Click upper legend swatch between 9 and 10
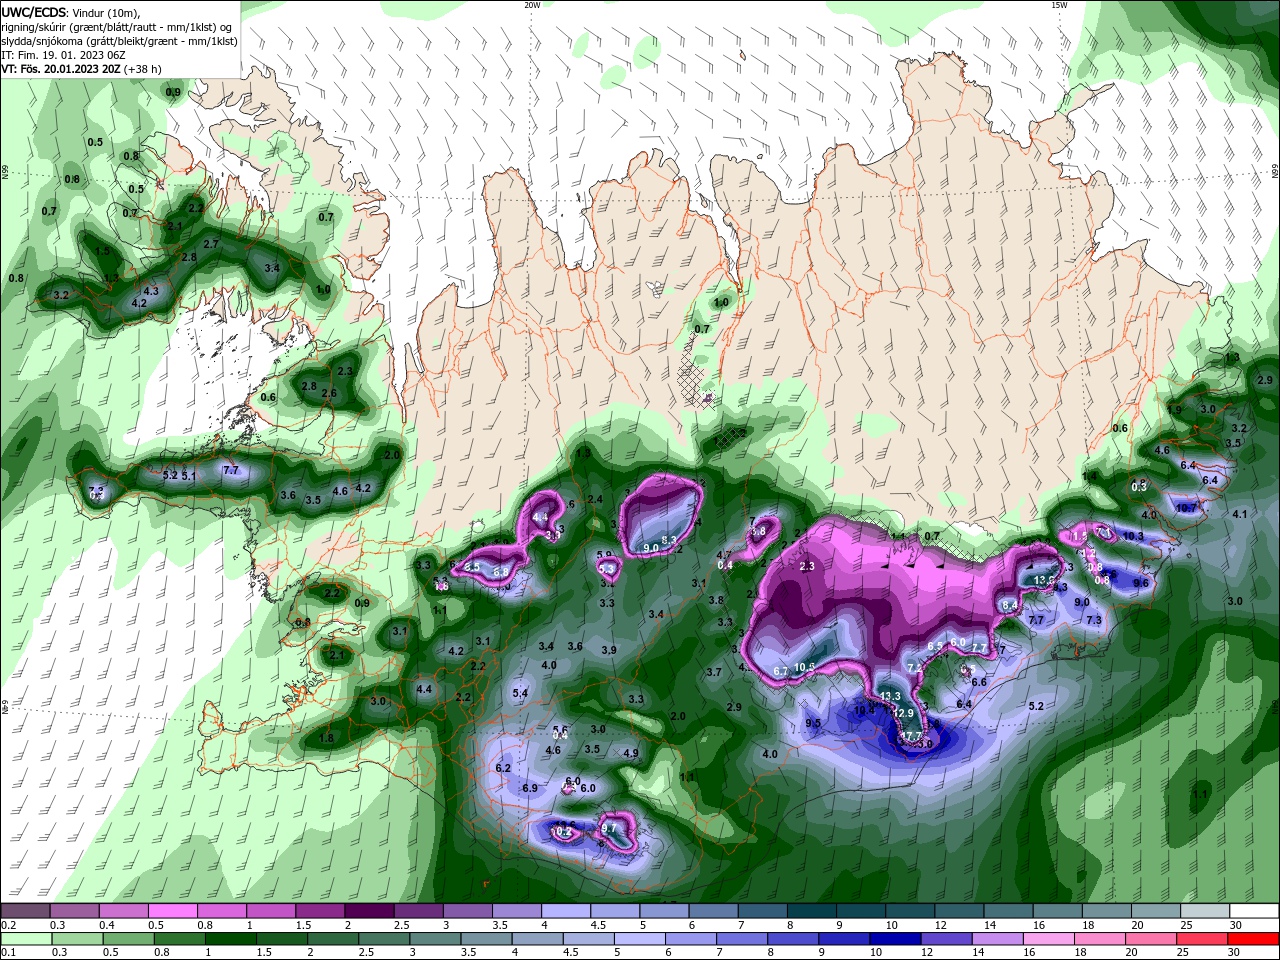 click(x=861, y=911)
